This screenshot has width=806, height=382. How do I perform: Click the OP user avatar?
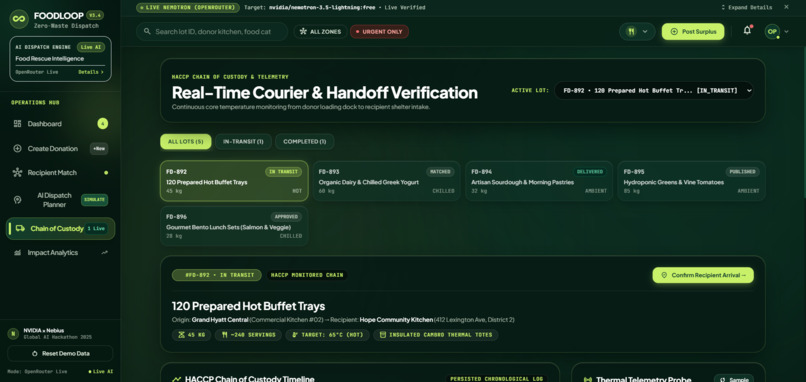(772, 31)
